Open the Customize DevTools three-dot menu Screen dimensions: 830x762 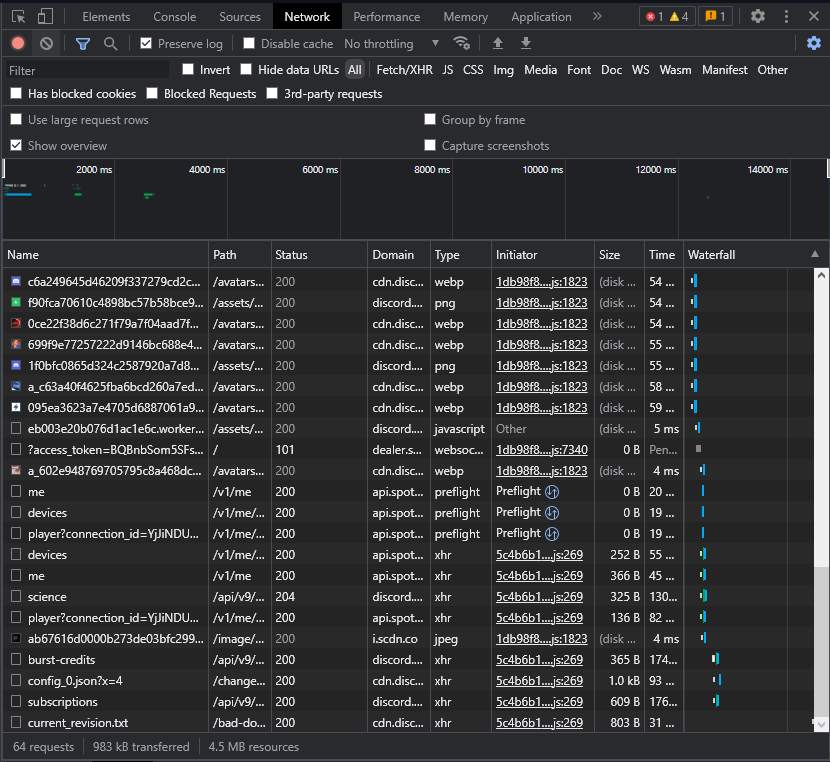tap(786, 16)
